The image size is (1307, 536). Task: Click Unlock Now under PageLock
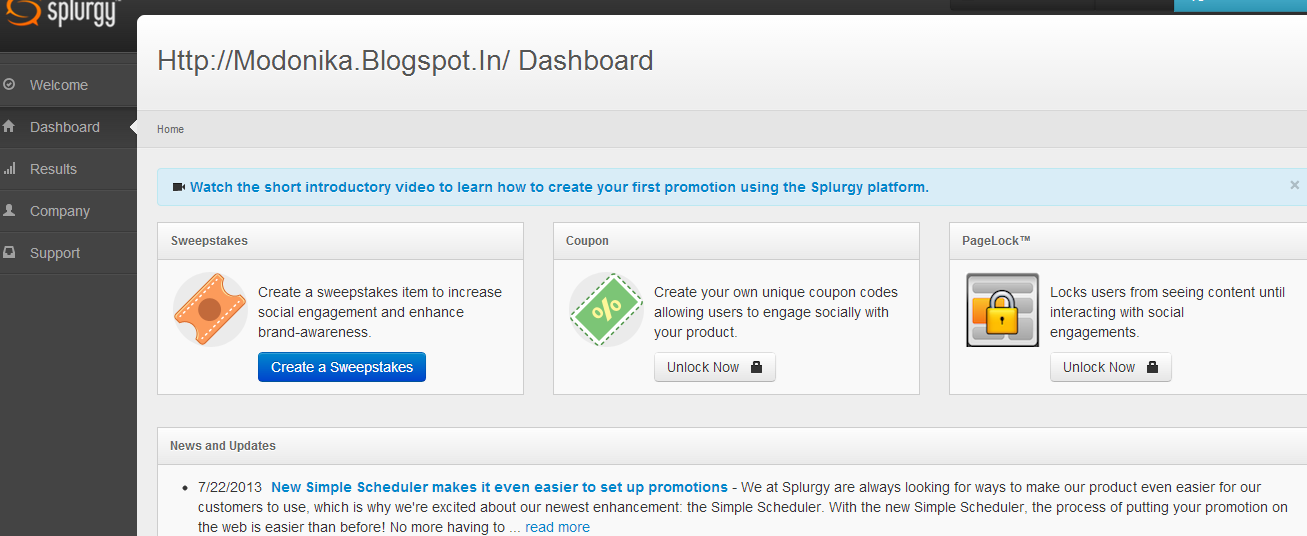click(1111, 367)
